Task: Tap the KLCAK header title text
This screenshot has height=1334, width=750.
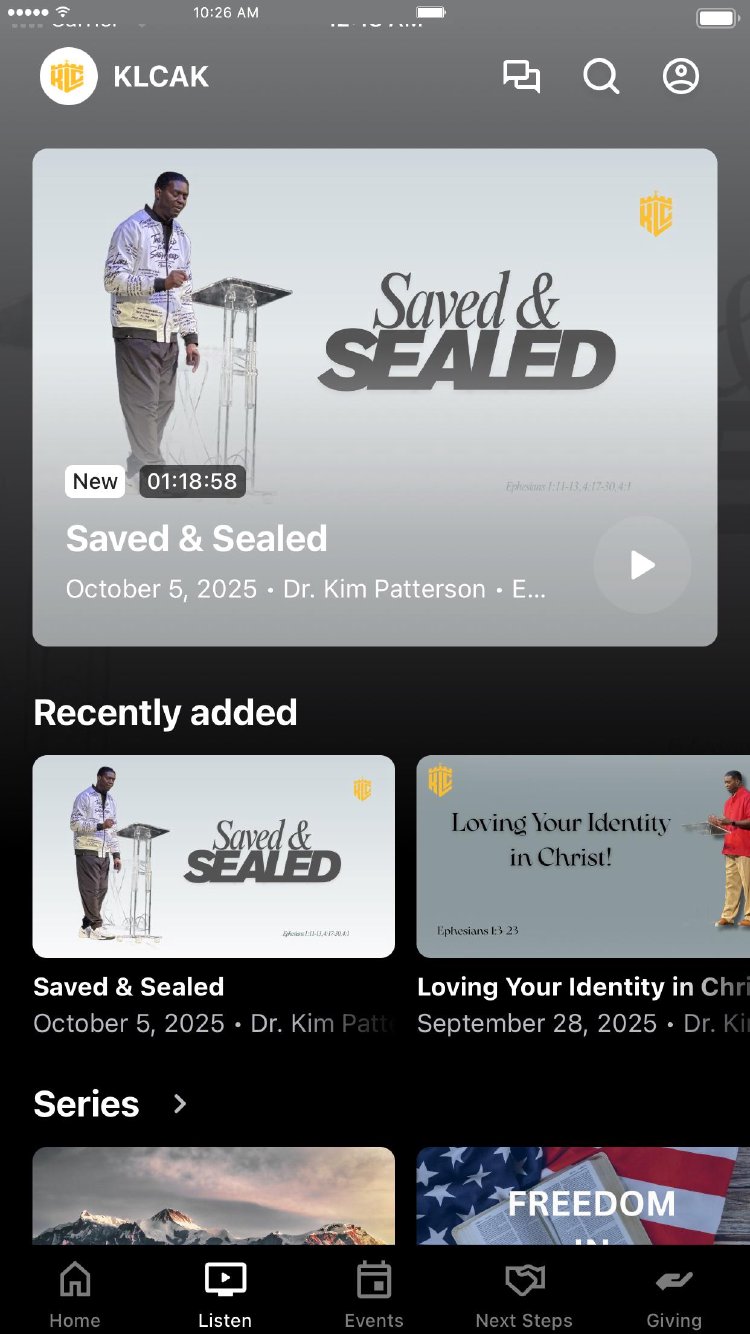Action: 161,77
